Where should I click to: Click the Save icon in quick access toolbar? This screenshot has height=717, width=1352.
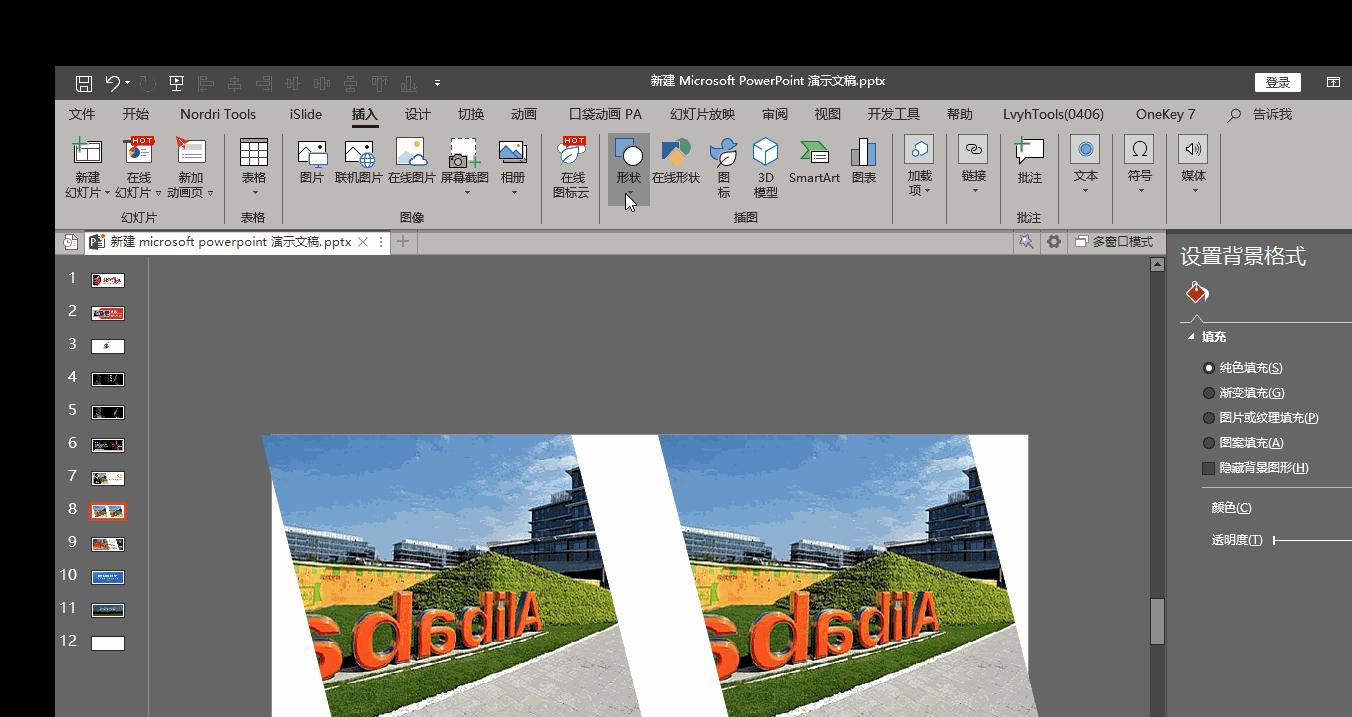(x=84, y=83)
